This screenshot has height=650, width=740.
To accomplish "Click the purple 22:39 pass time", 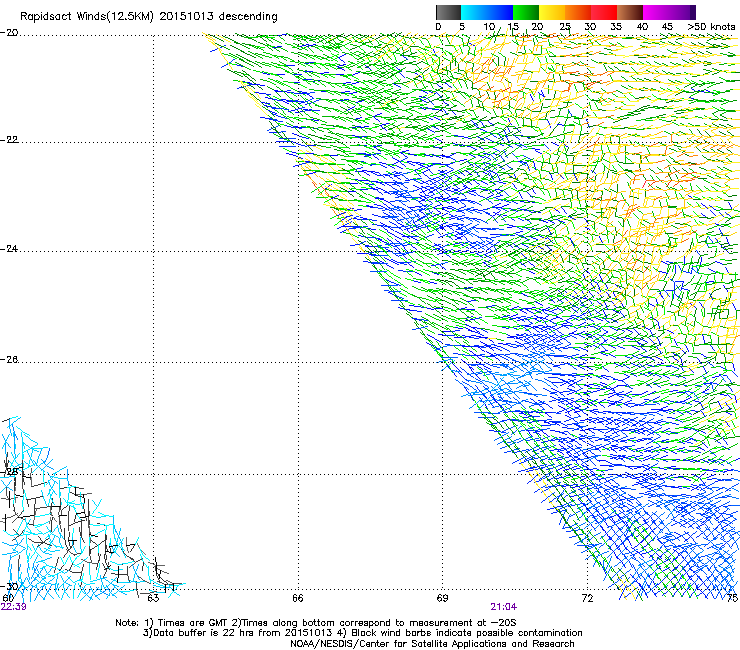I will 14,607.
